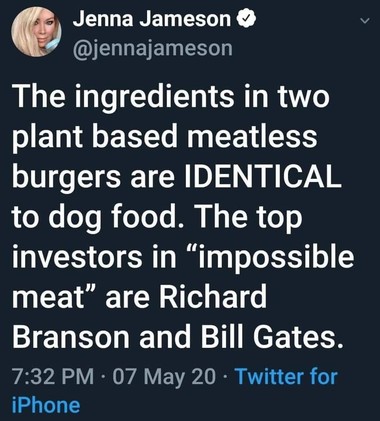Screen dimensions: 380x421
Task: Click the word ingredients in the tweet
Action: tap(155, 98)
